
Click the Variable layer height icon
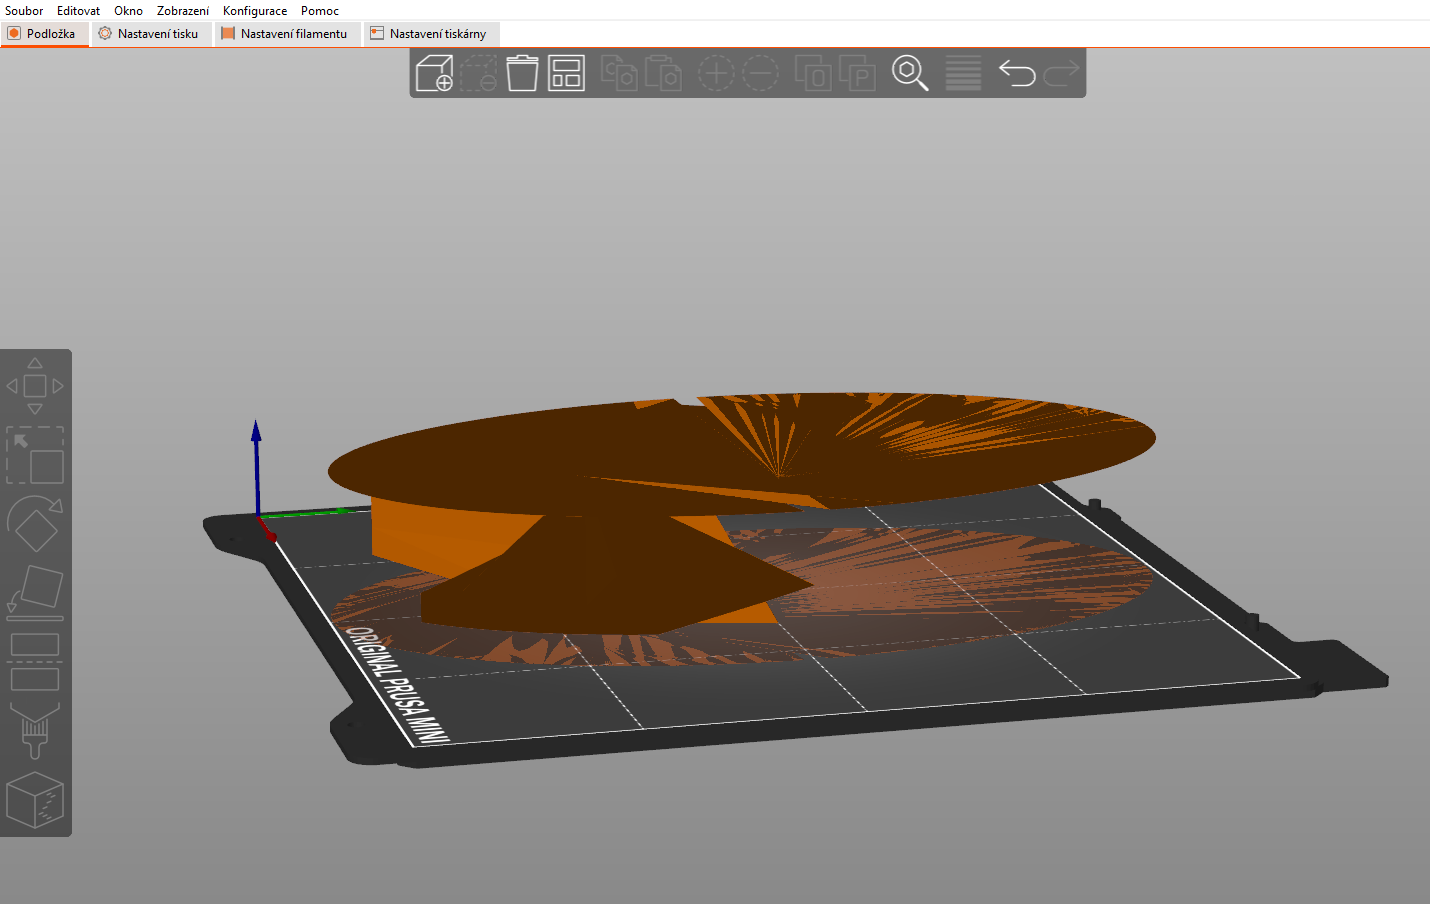(963, 73)
